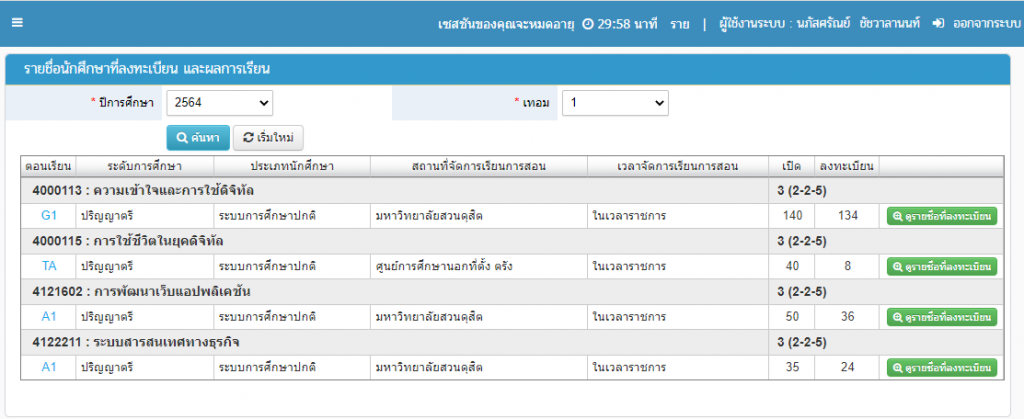The width and height of the screenshot is (1024, 419).
Task: Open section TA link for course 4000115
Action: click(x=49, y=266)
